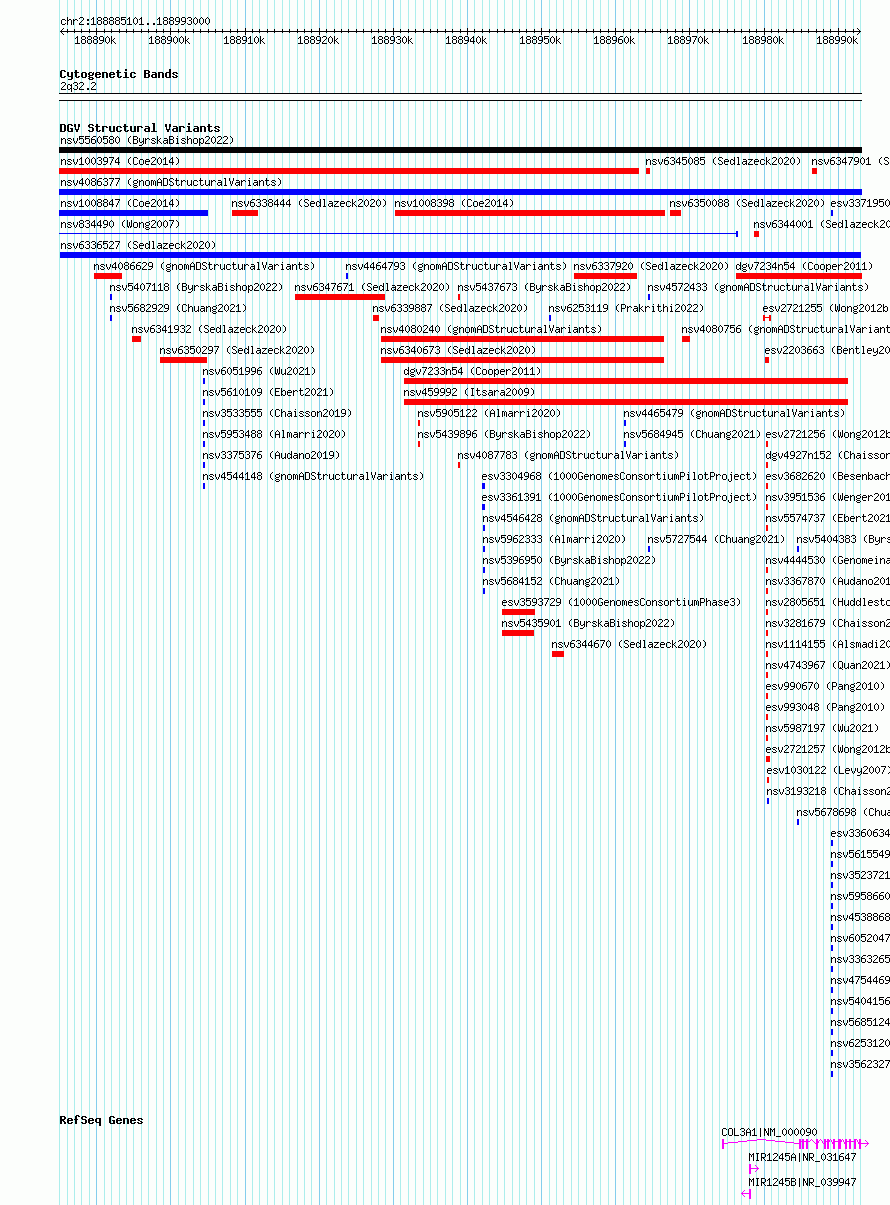Click the 2q32.2 cytogenetic band label
890x1205 pixels.
point(78,86)
